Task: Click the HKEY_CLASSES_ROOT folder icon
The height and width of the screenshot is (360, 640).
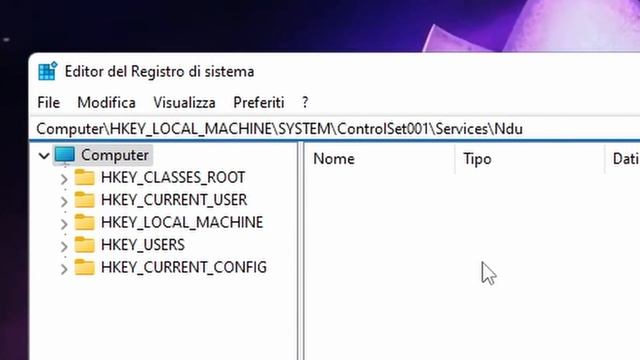Action: 84,177
